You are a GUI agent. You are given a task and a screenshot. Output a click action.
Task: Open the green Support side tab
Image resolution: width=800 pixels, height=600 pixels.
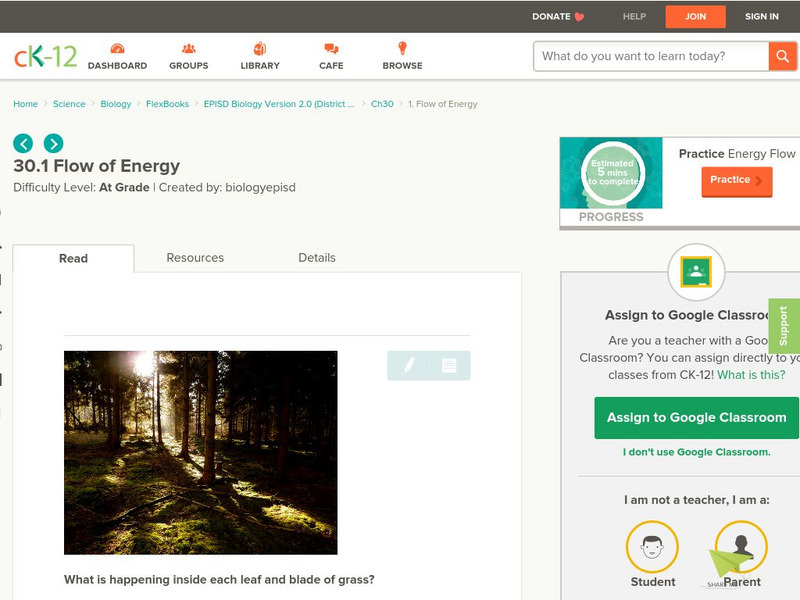[x=784, y=326]
